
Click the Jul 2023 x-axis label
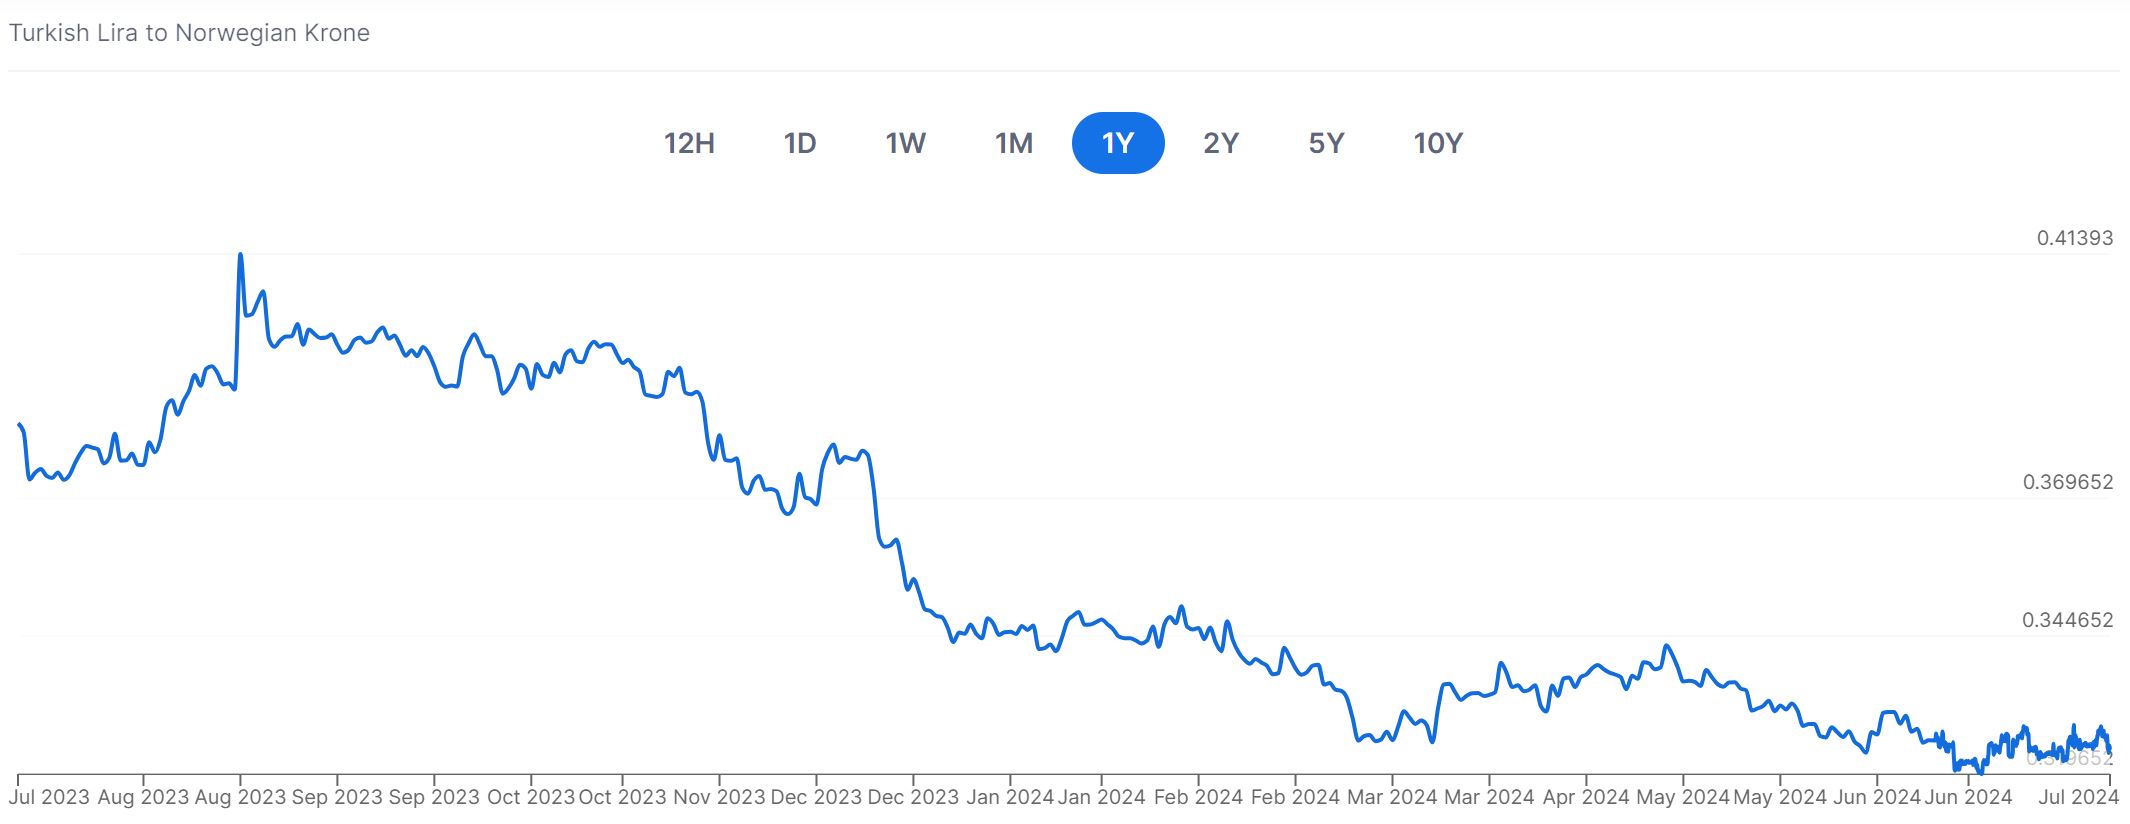(49, 797)
